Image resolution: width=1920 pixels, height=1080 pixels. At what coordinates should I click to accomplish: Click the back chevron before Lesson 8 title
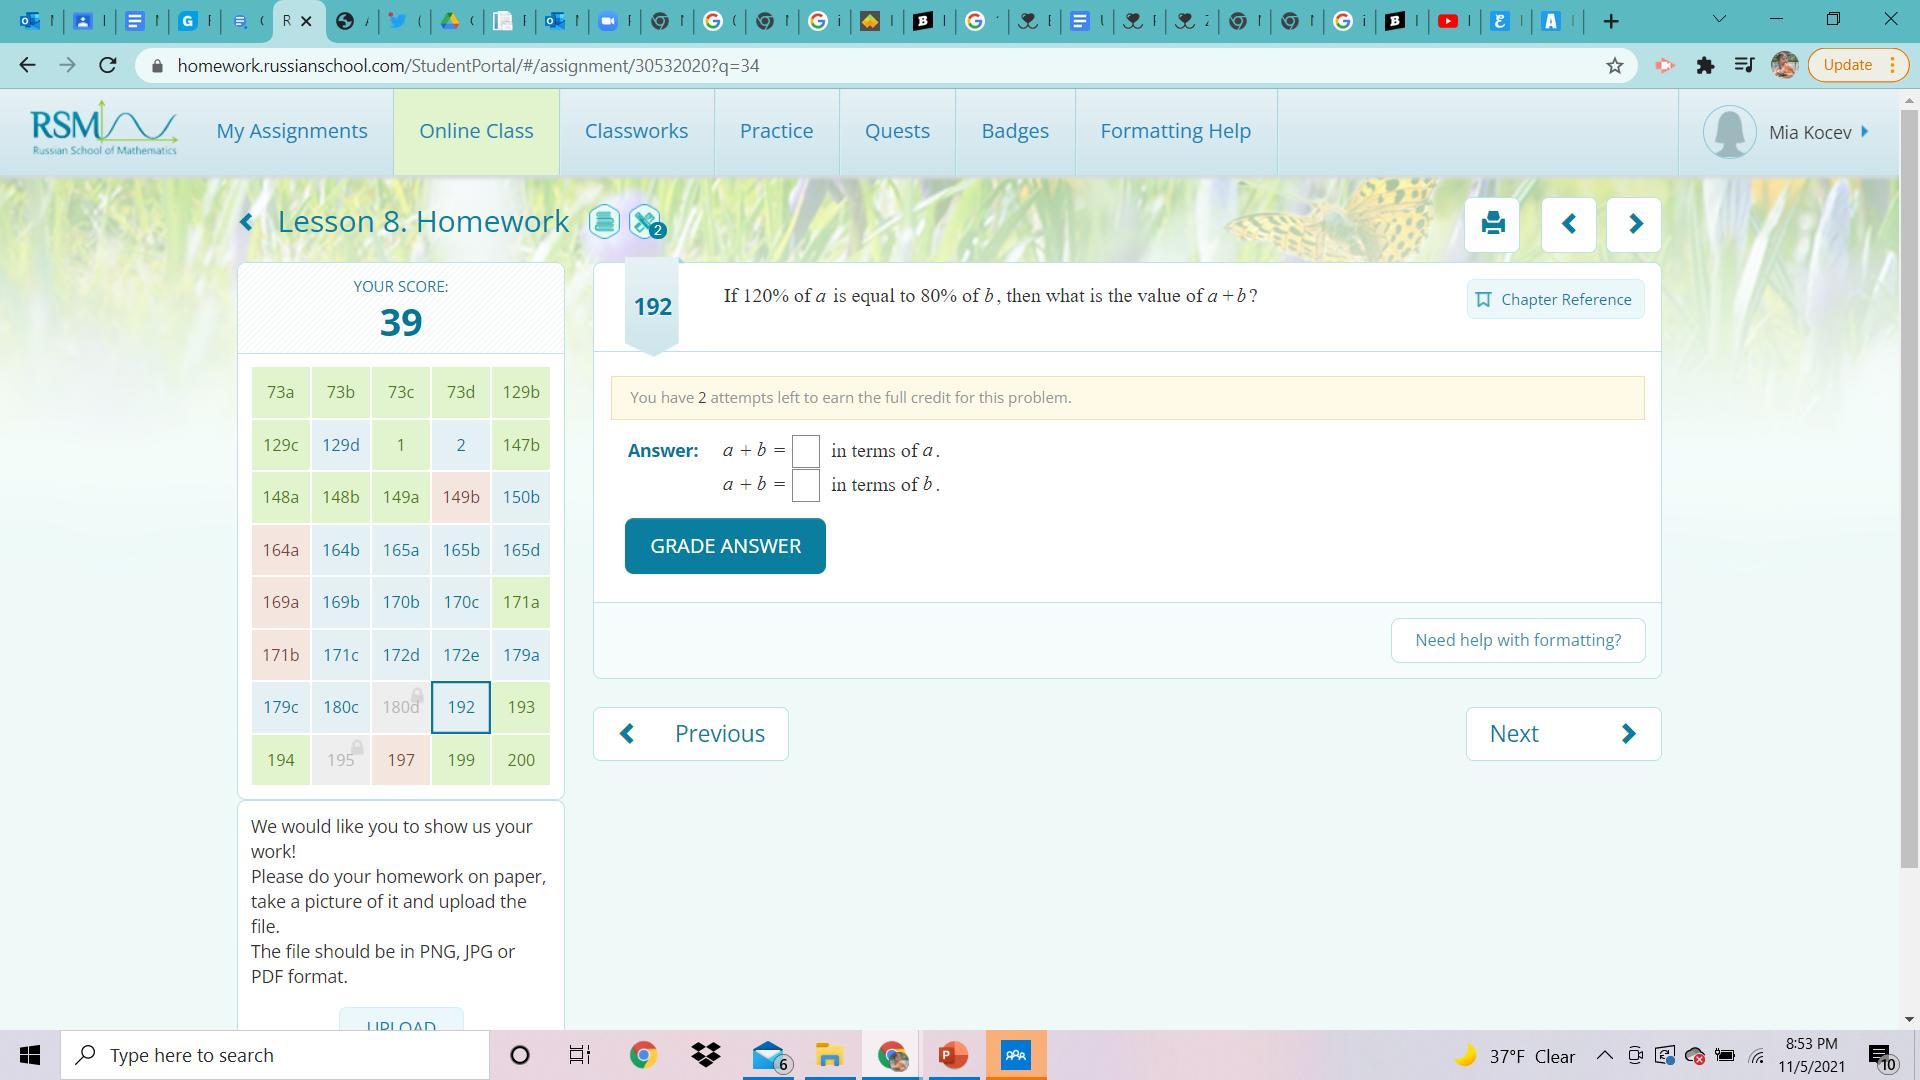click(247, 222)
